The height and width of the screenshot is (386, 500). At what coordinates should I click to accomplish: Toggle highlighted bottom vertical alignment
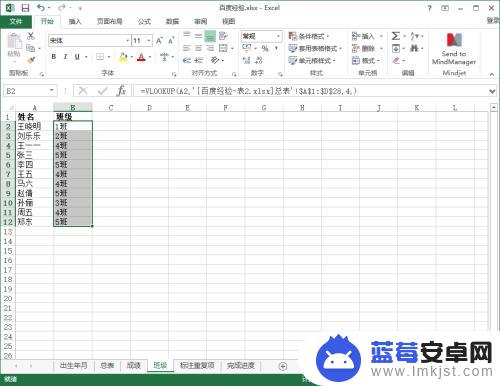coord(210,36)
